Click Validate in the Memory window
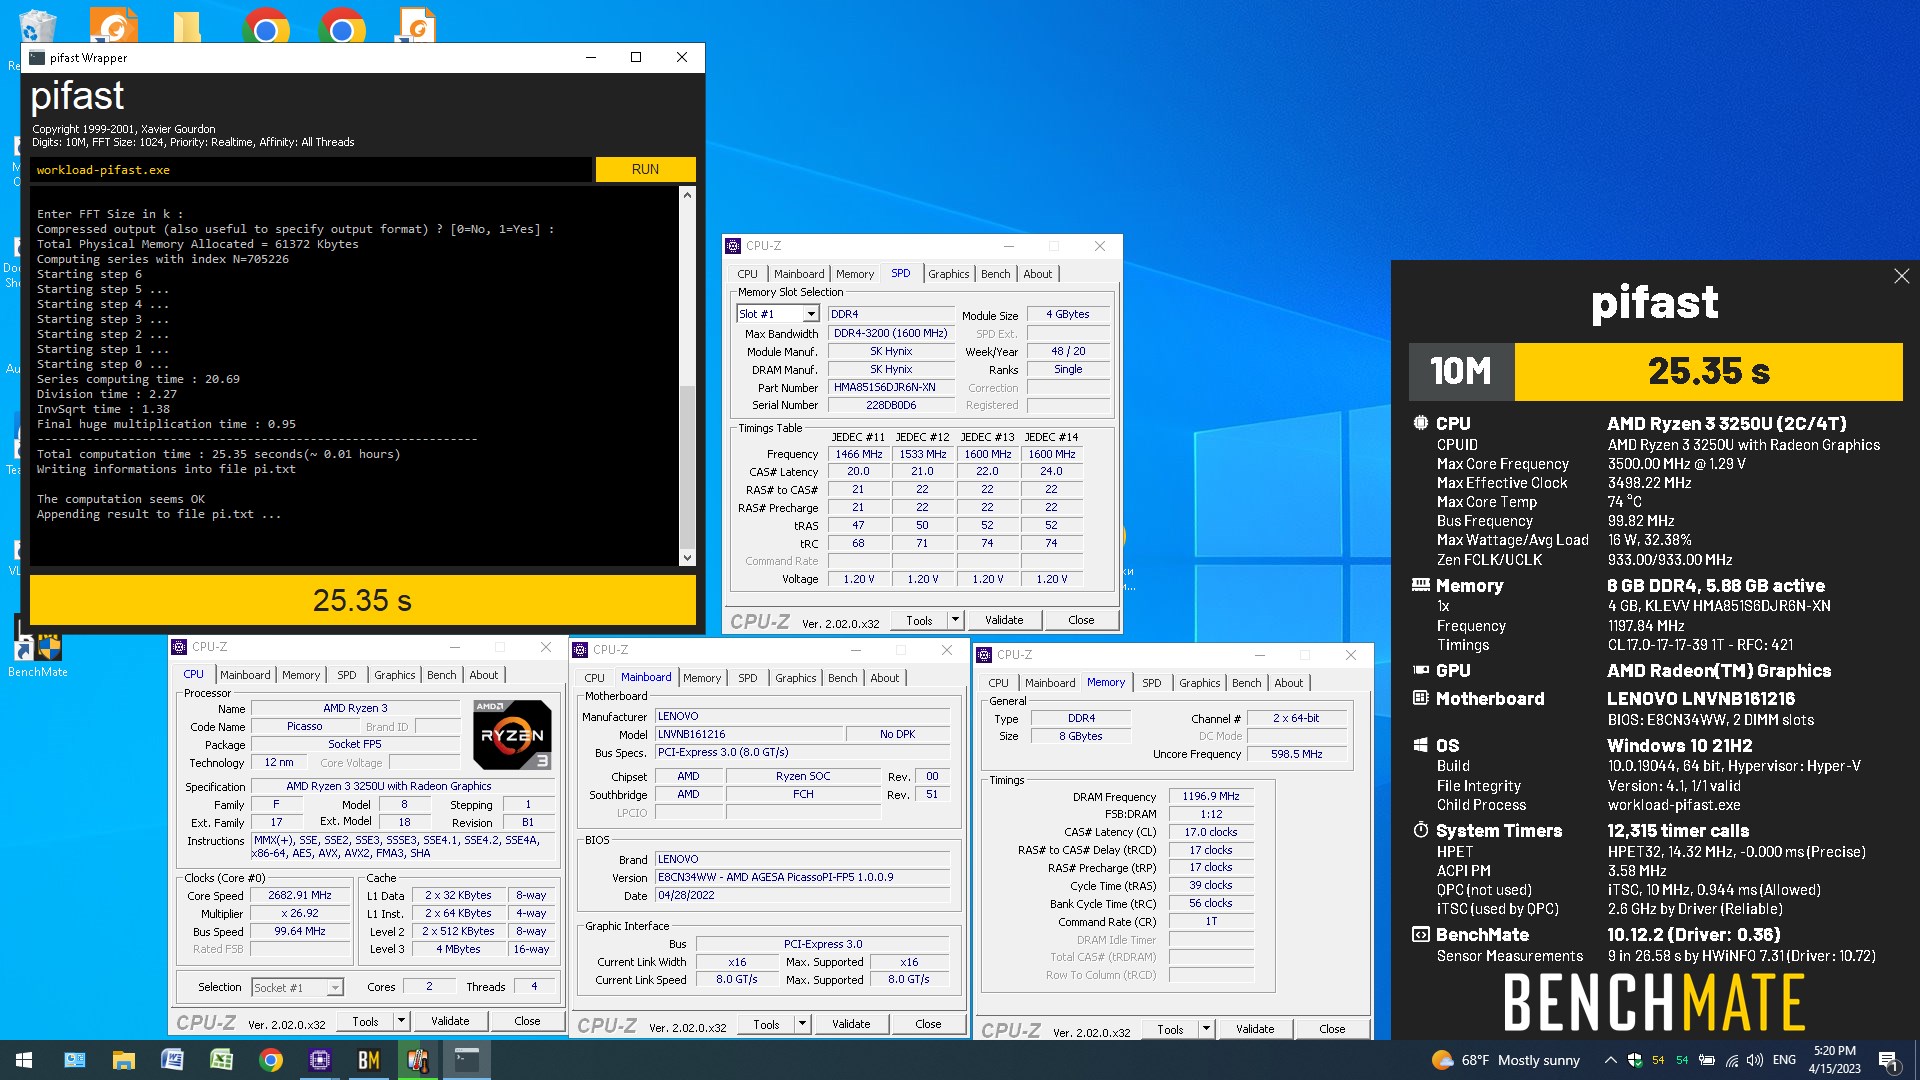The image size is (1920, 1080). pyautogui.click(x=1255, y=1029)
